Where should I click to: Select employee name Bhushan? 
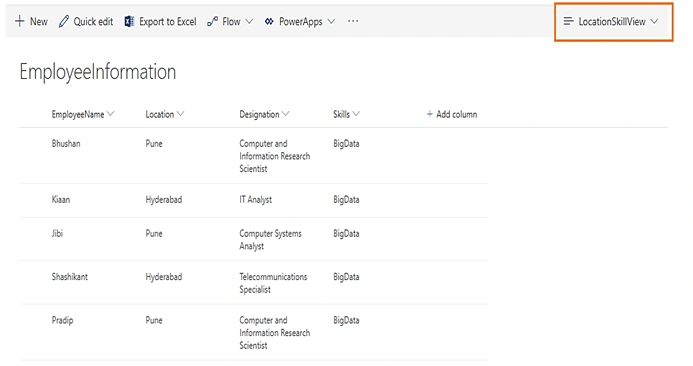[x=66, y=143]
